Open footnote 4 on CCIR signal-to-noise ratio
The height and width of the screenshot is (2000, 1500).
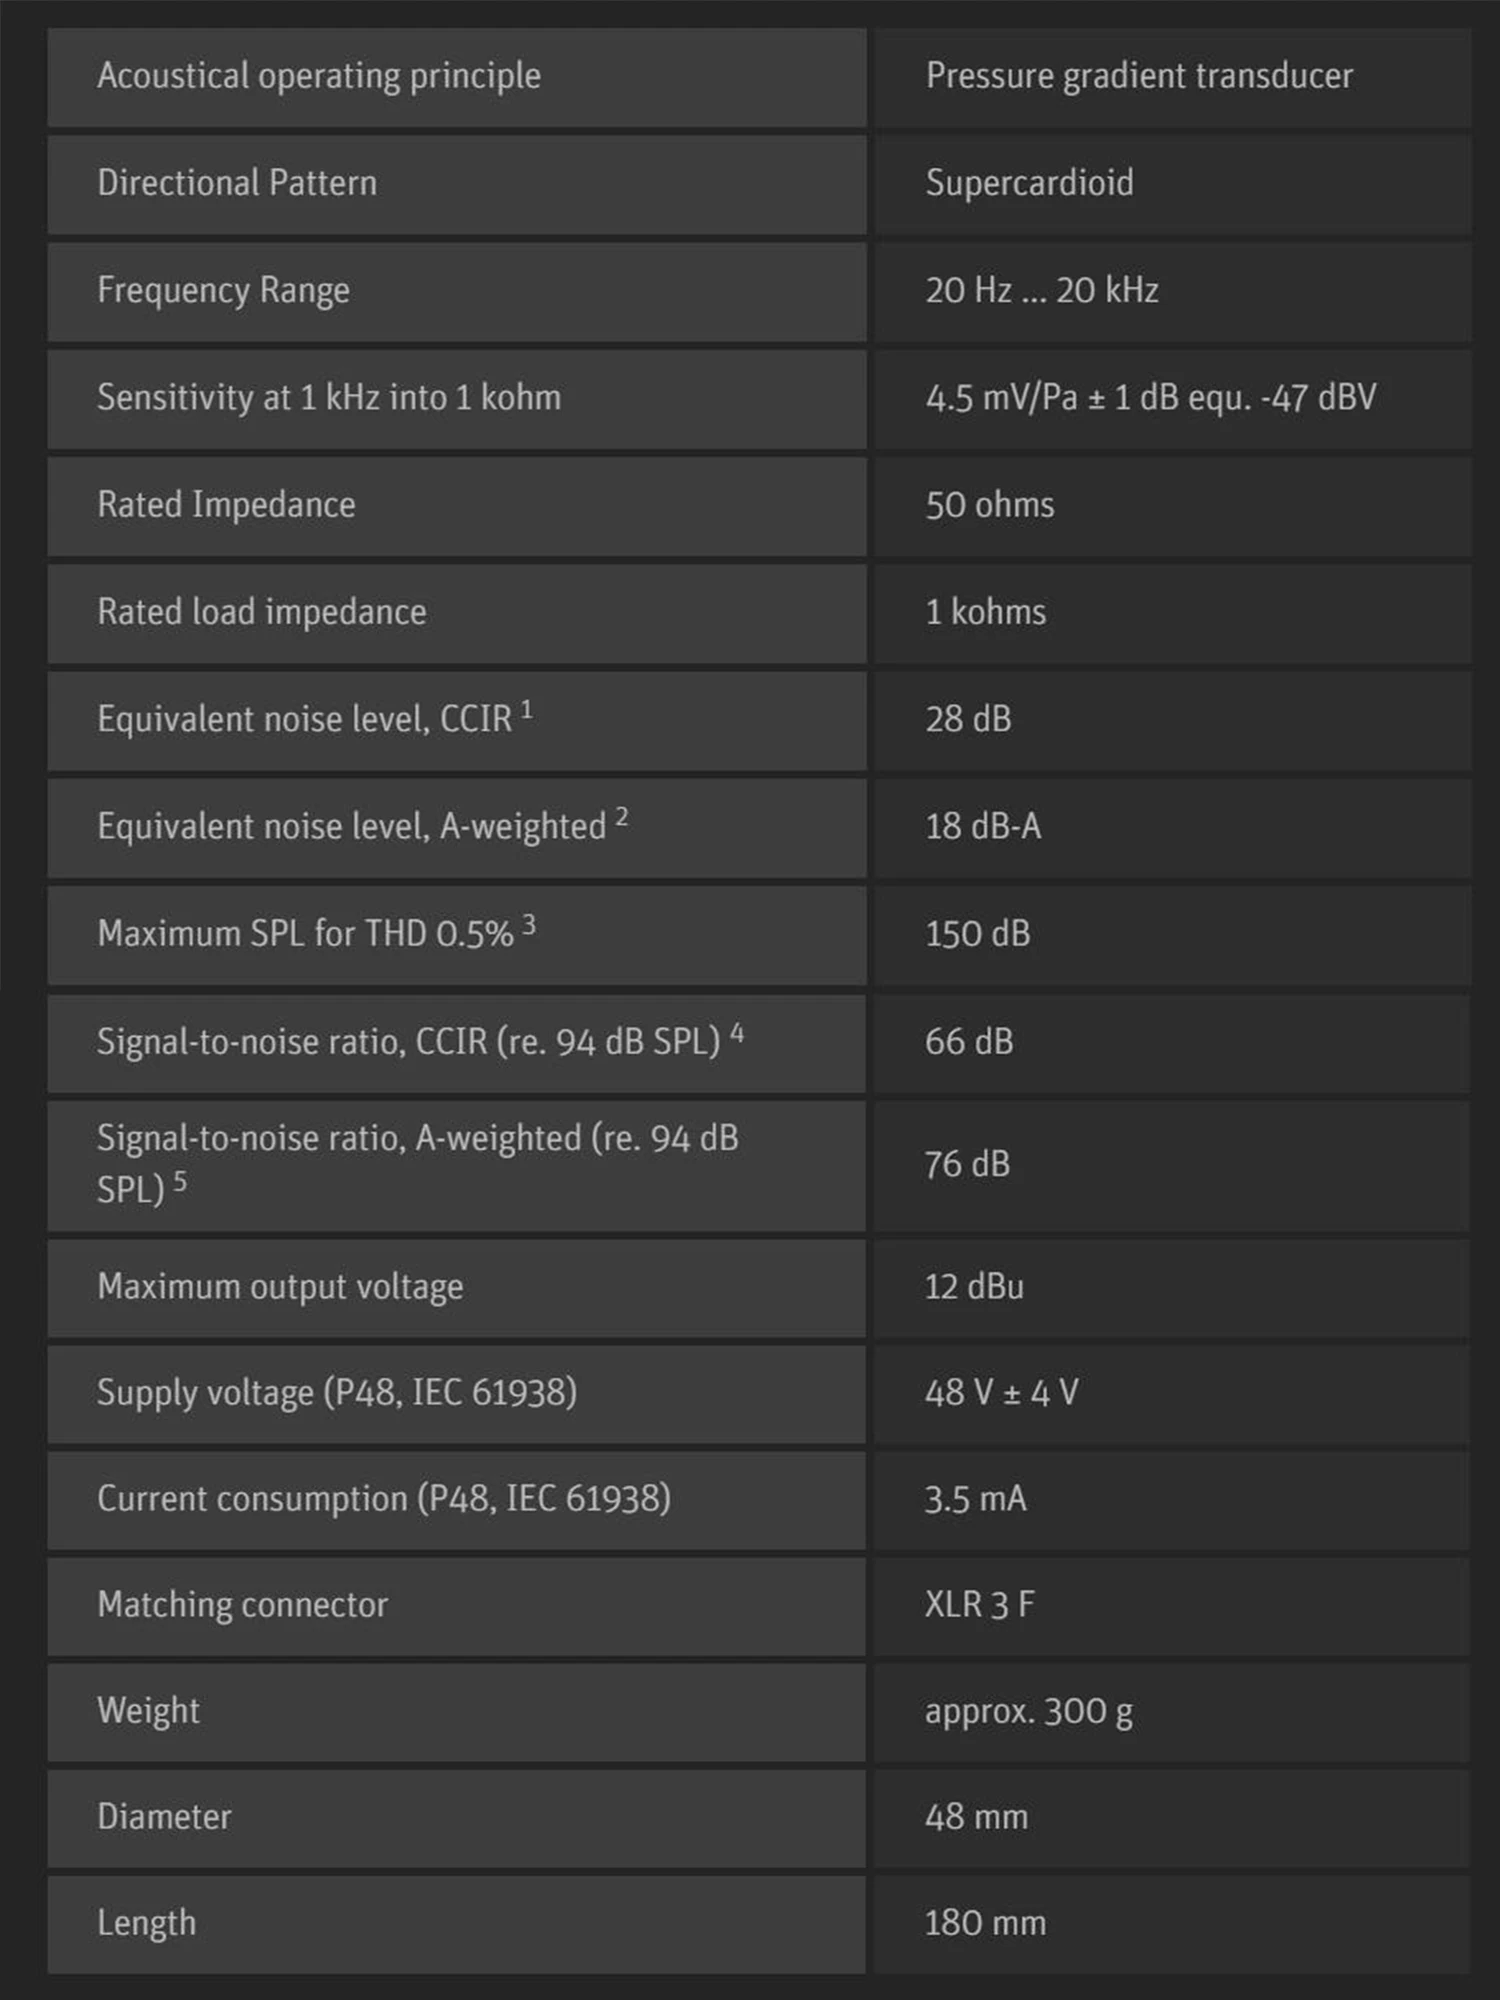[x=737, y=1032]
